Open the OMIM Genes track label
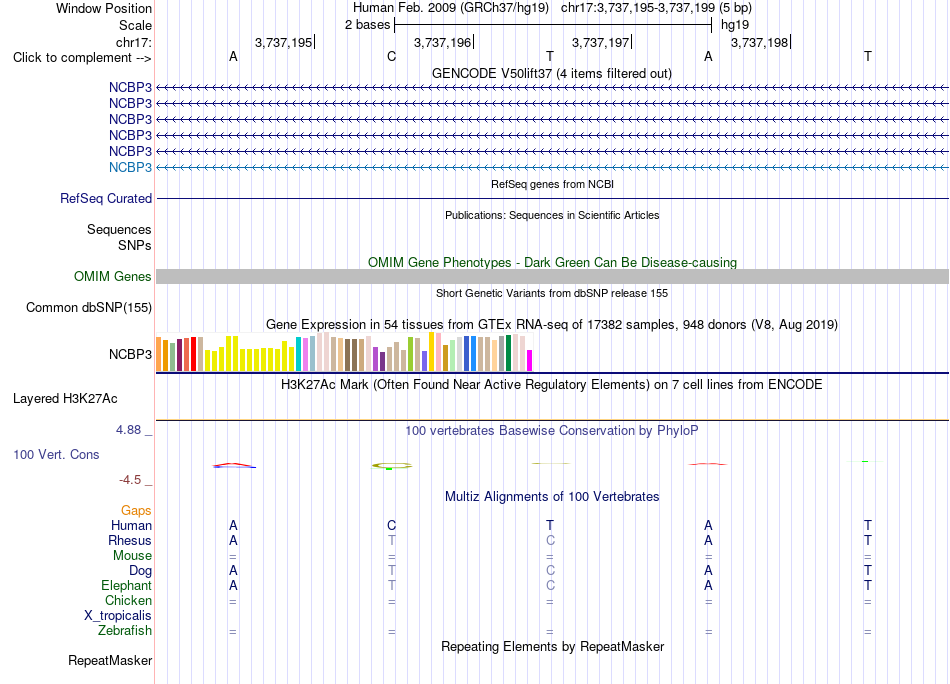 click(x=112, y=276)
